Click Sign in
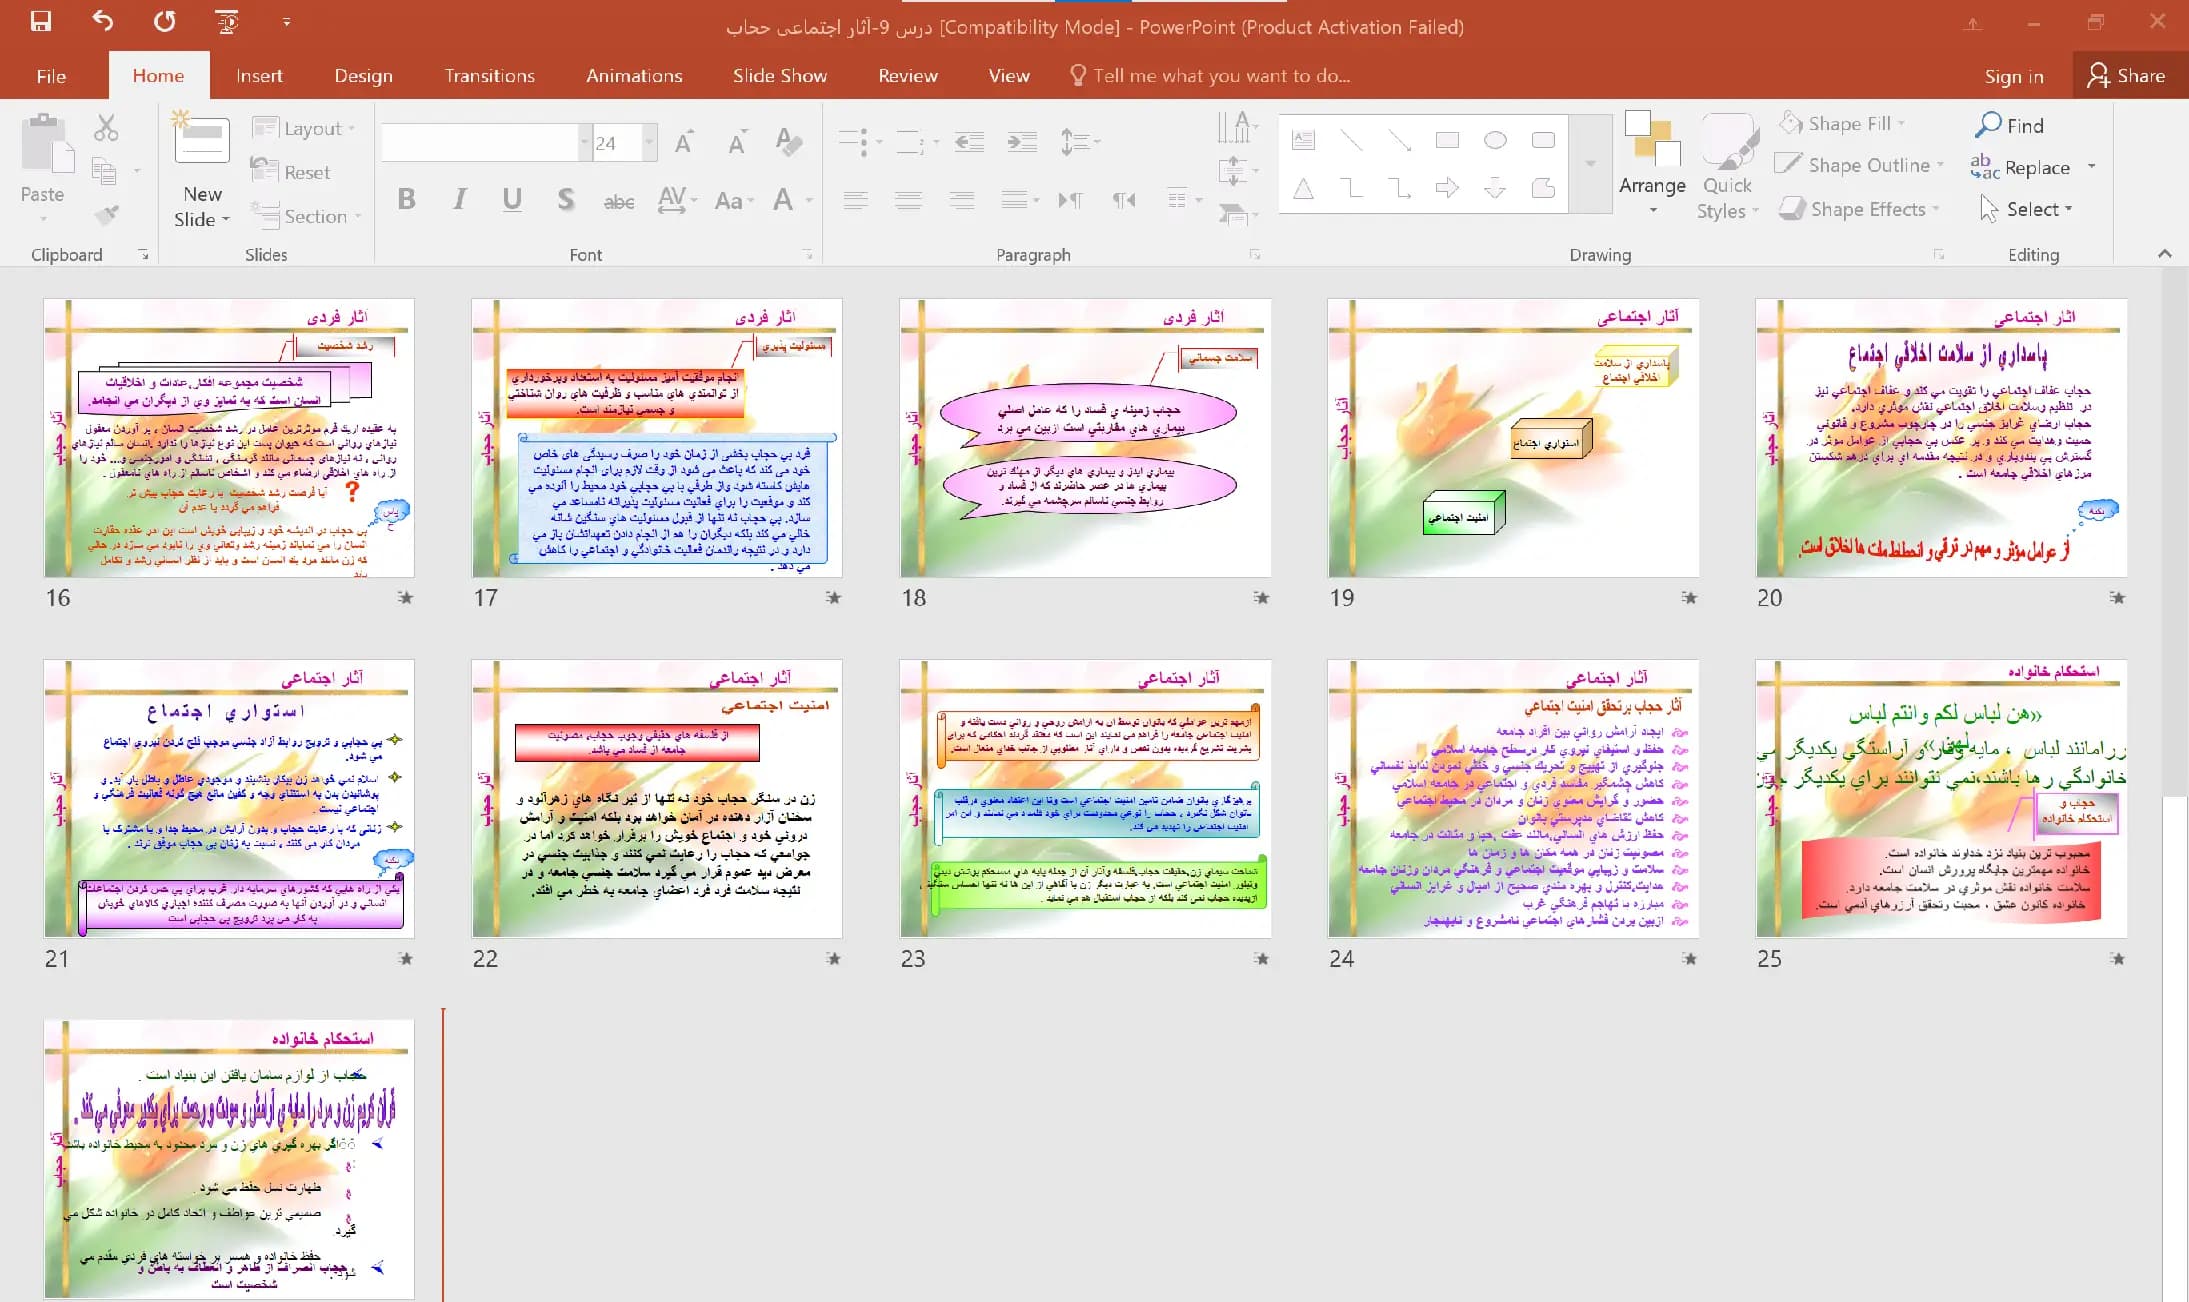 2013,76
